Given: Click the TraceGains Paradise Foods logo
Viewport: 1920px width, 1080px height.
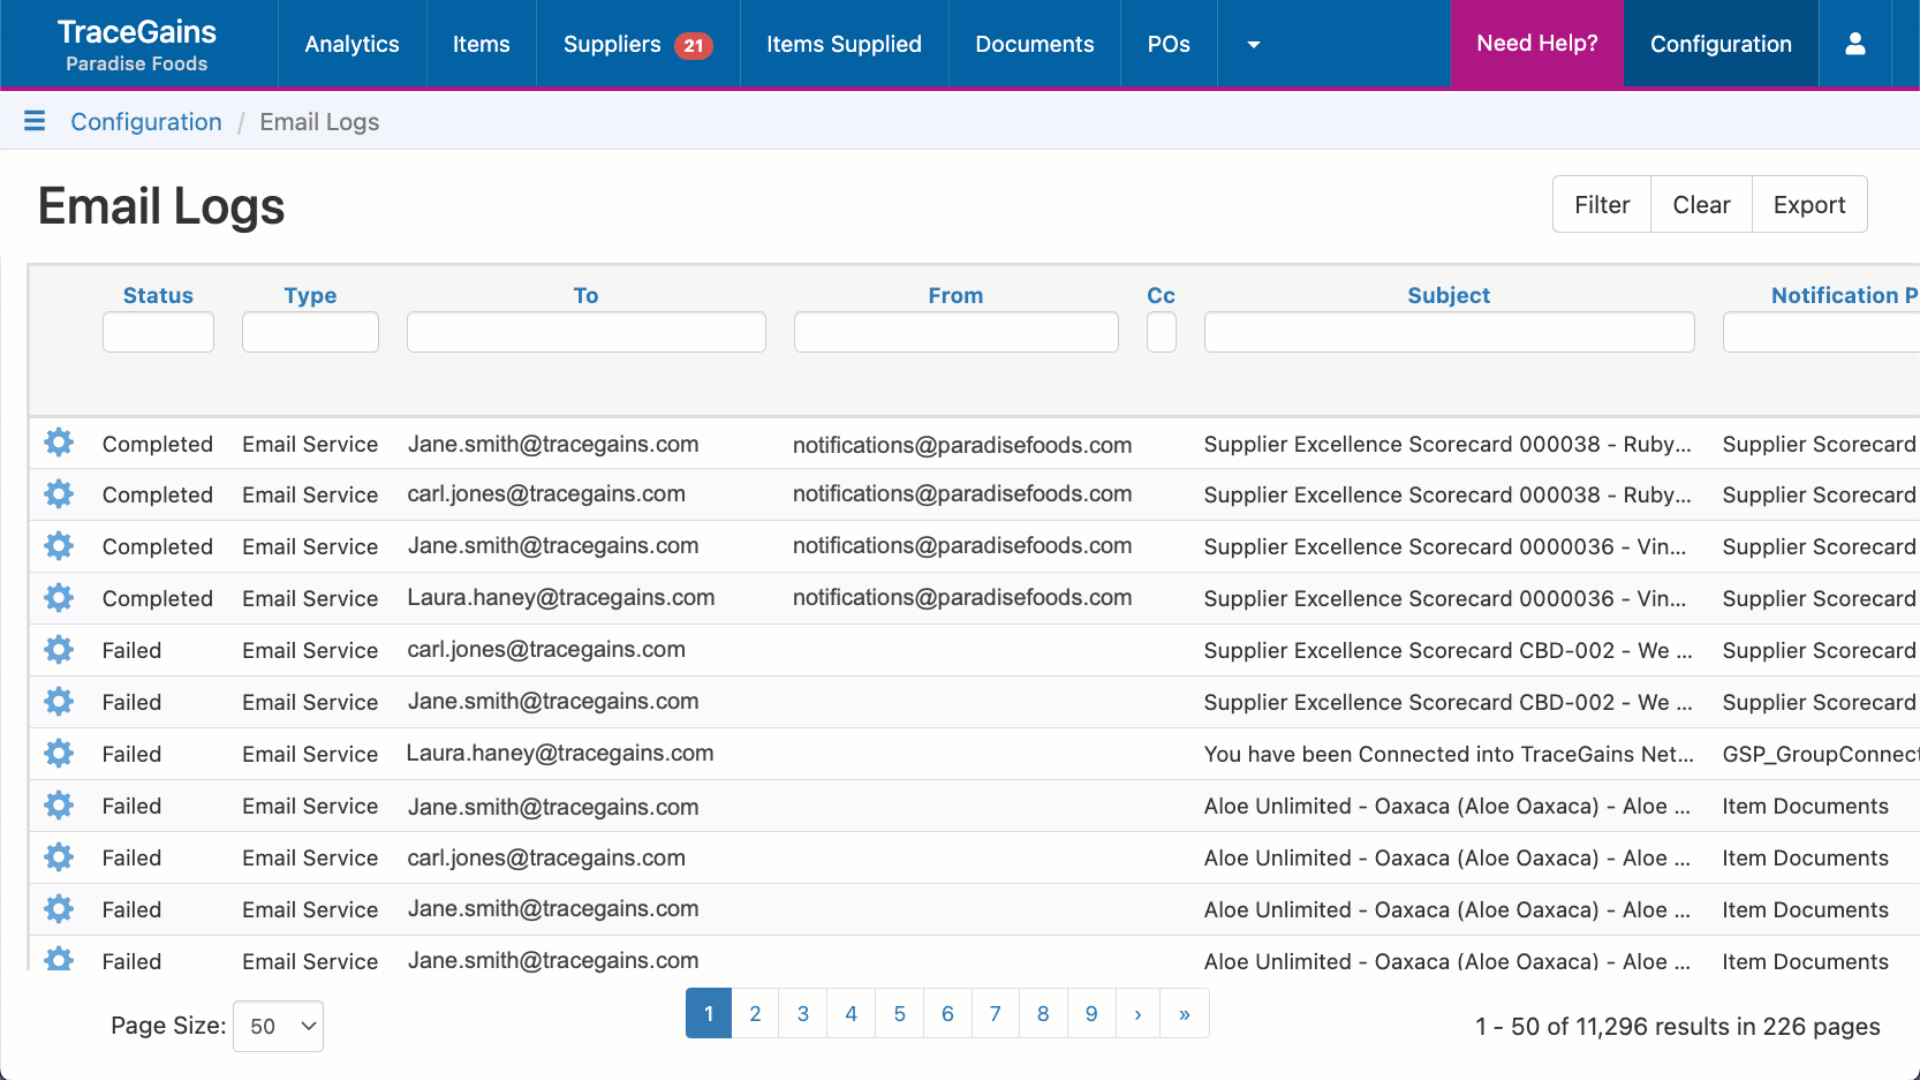Looking at the screenshot, I should (137, 45).
